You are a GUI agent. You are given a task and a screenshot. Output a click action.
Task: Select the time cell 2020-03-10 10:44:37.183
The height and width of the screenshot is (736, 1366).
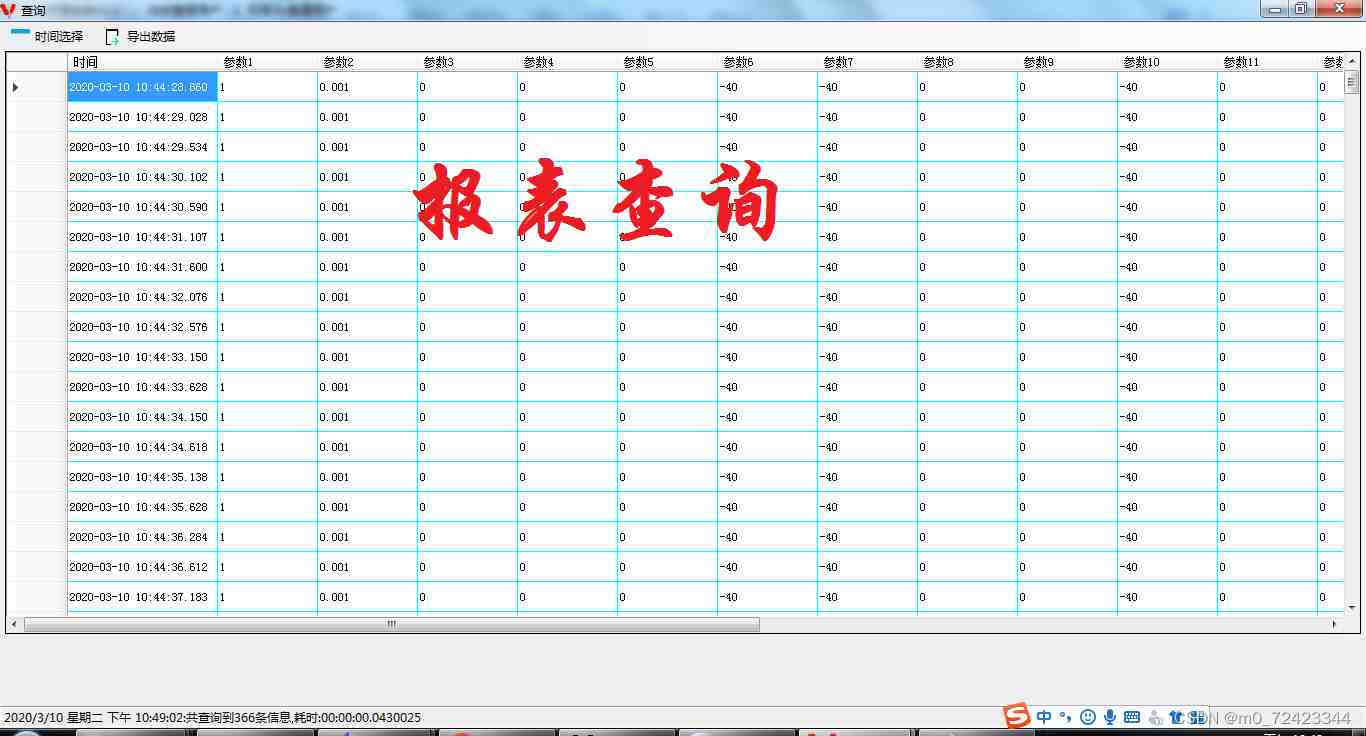point(142,597)
